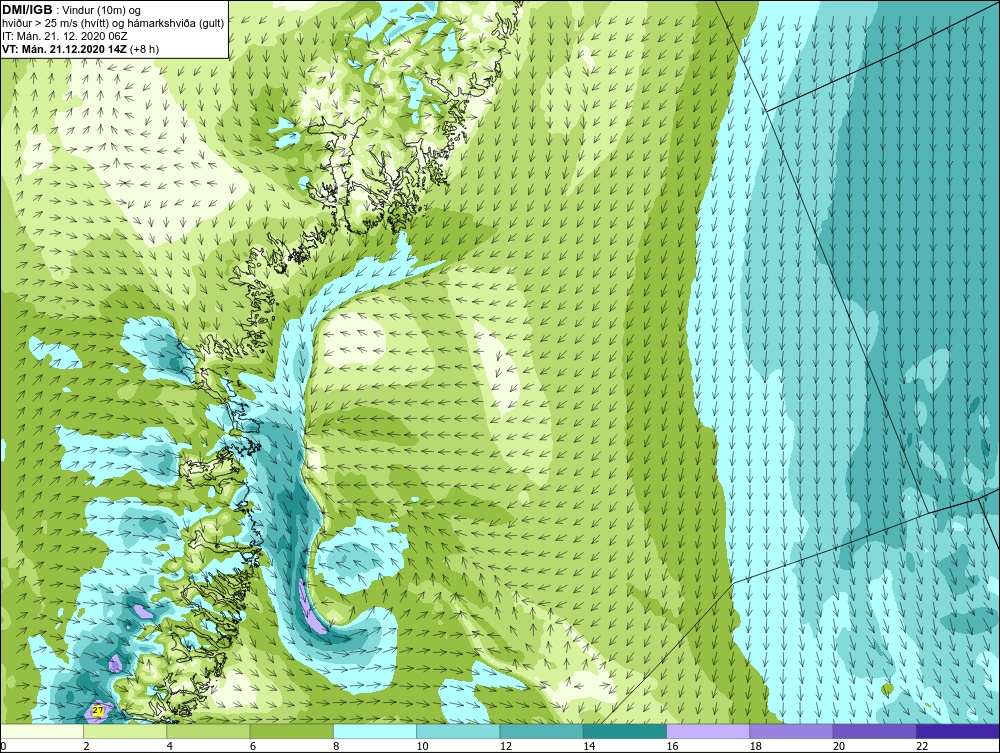
Task: Click the '(+8 h)' forecast offset text
Action: (145, 49)
